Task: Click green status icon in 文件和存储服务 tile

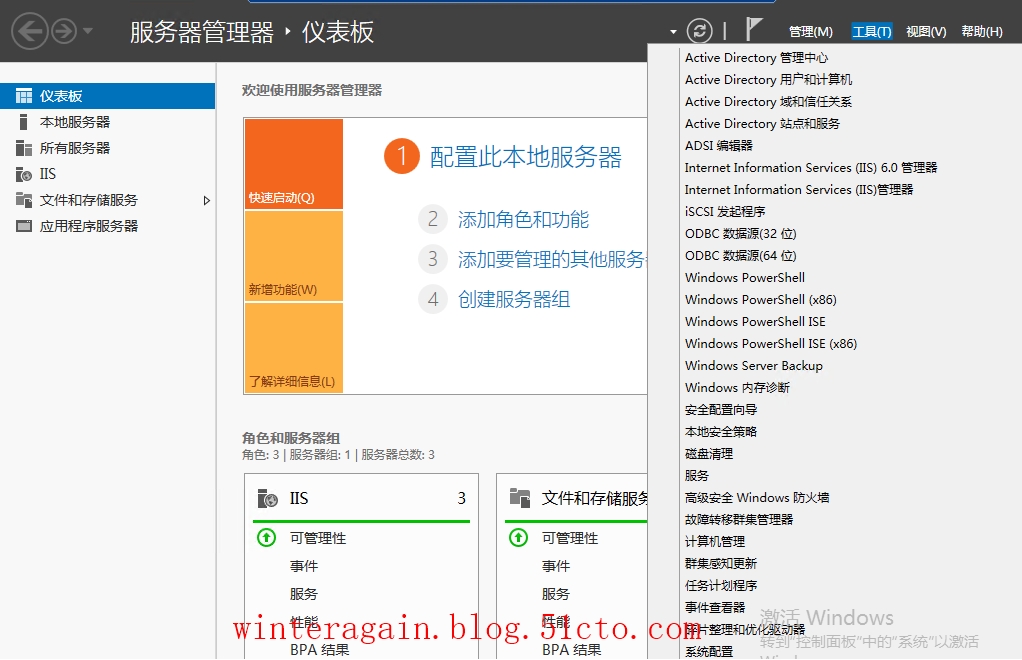Action: click(519, 538)
